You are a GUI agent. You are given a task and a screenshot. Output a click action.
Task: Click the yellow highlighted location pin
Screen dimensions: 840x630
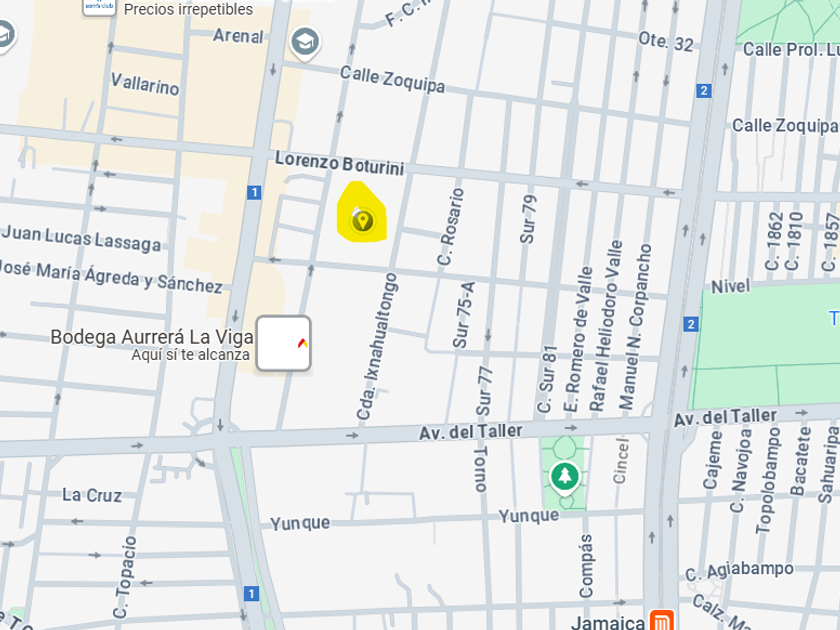pos(363,220)
